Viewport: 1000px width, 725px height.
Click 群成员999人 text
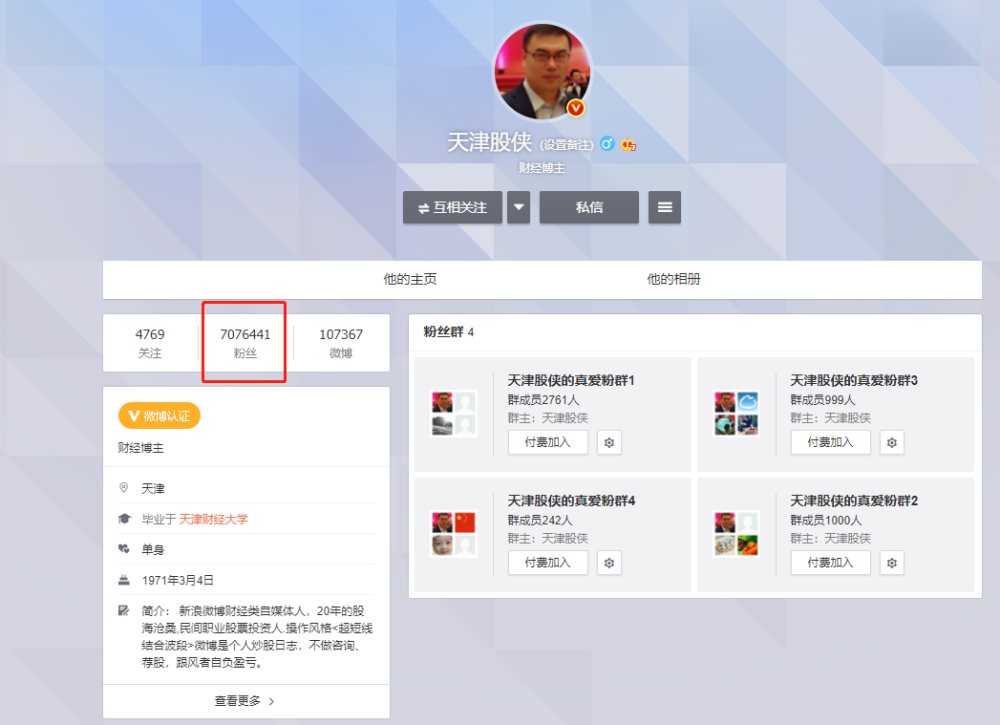pos(823,400)
